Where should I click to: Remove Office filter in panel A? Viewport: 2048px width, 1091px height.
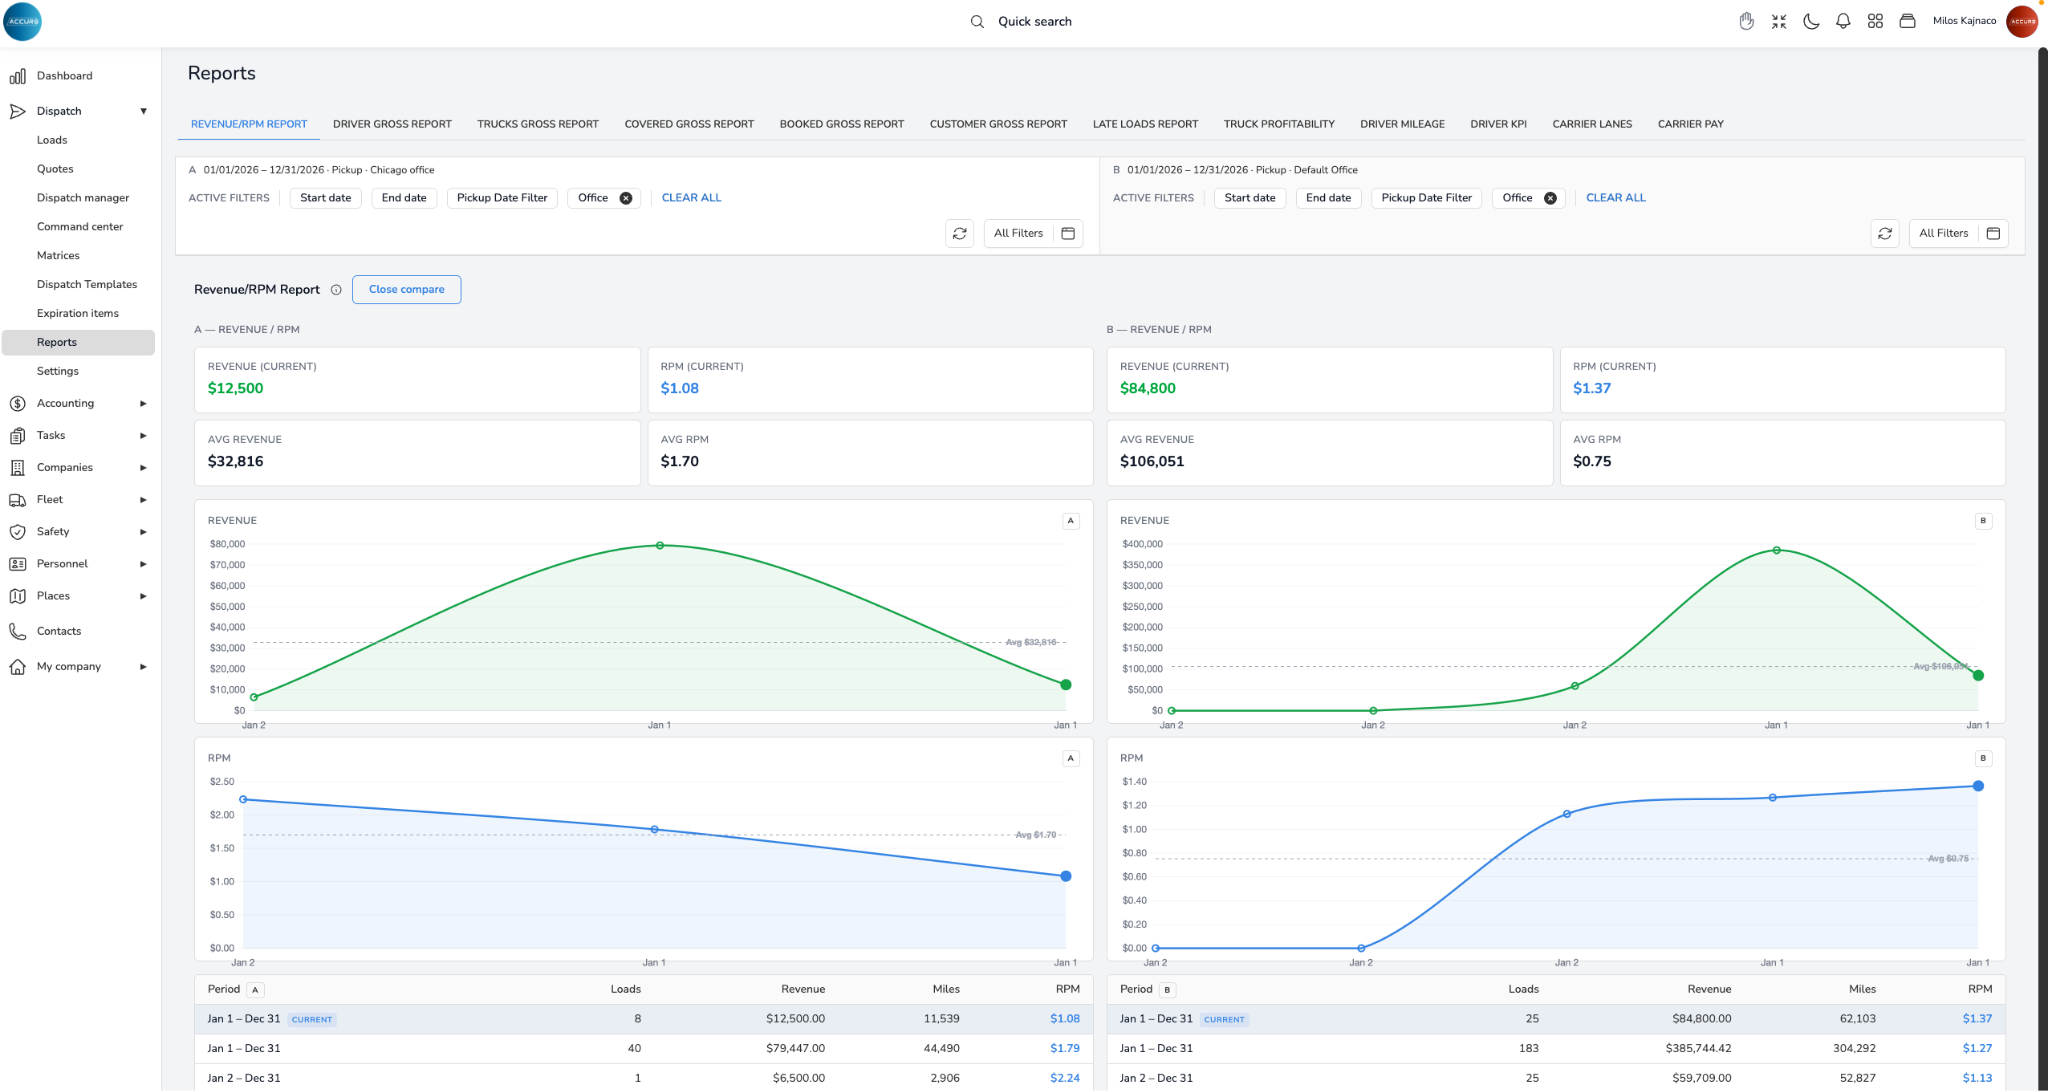626,198
